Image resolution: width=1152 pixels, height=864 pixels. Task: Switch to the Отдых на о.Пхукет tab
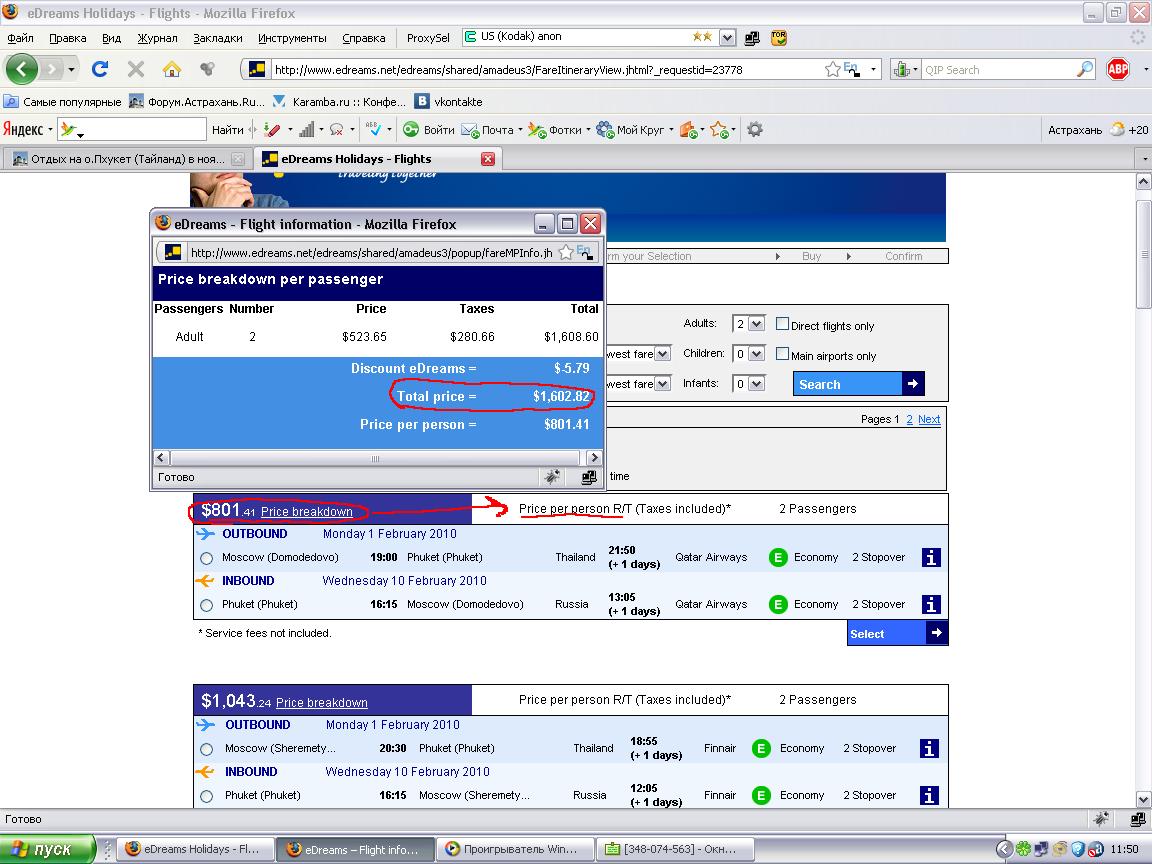(127, 159)
